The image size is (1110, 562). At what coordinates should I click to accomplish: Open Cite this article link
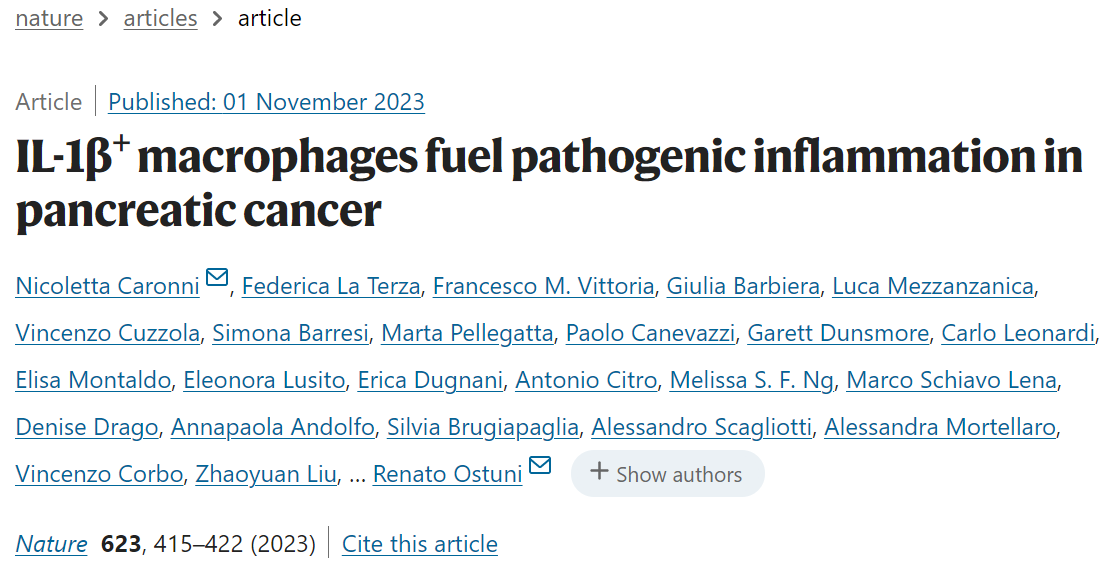tap(420, 544)
